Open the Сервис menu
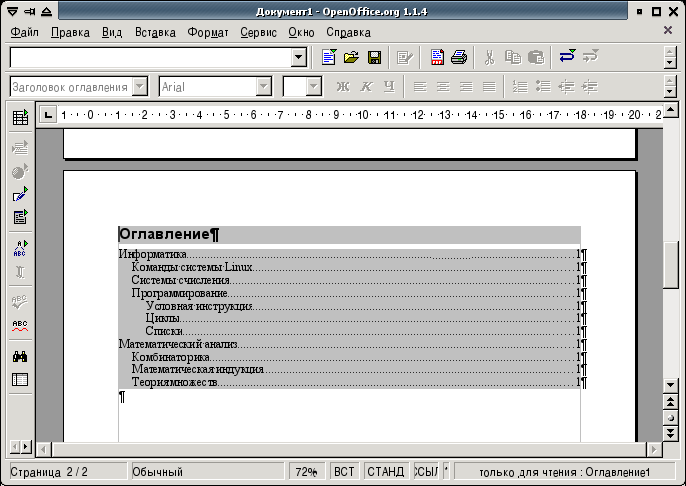 pos(258,32)
